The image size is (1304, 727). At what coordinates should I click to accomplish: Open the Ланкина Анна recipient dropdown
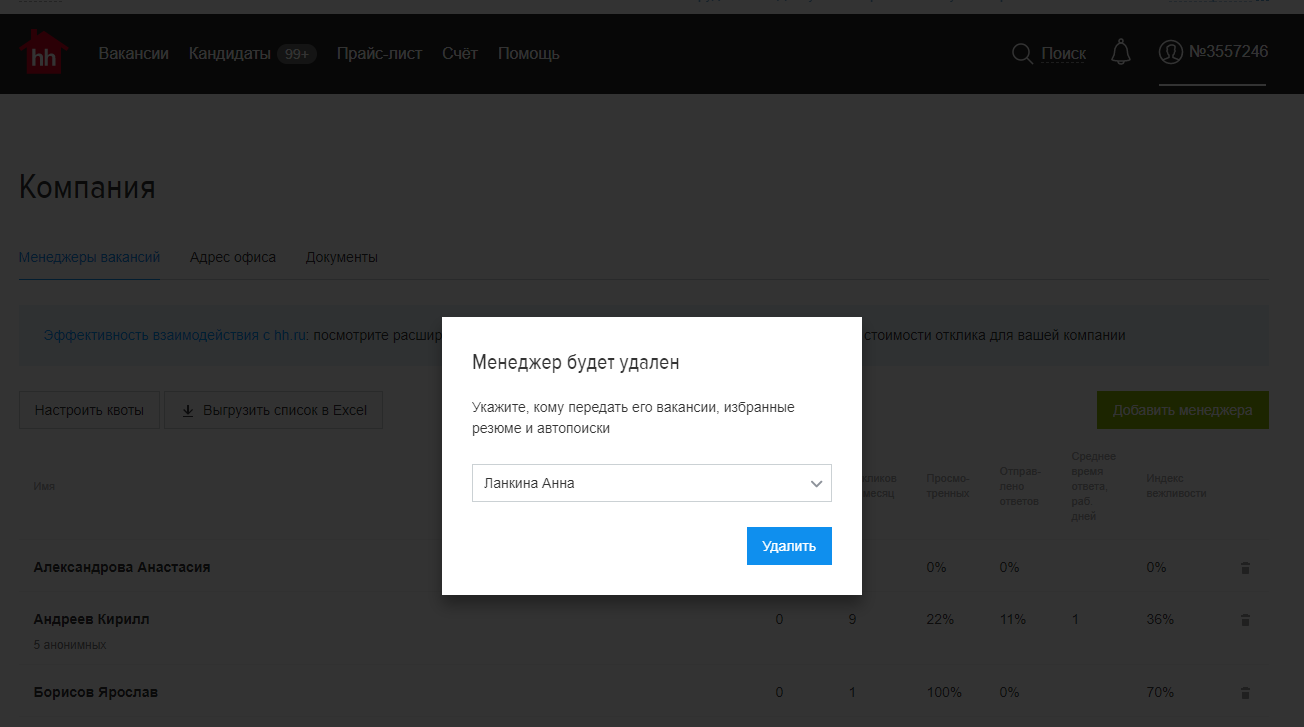652,483
